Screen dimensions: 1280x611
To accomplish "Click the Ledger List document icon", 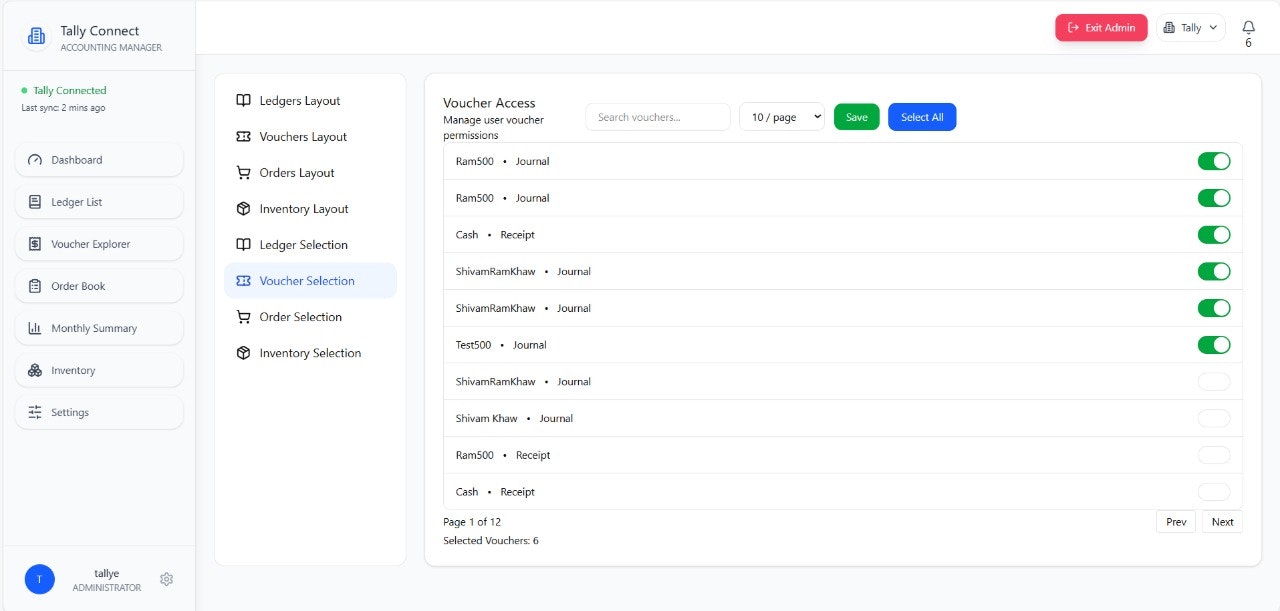I will (35, 202).
